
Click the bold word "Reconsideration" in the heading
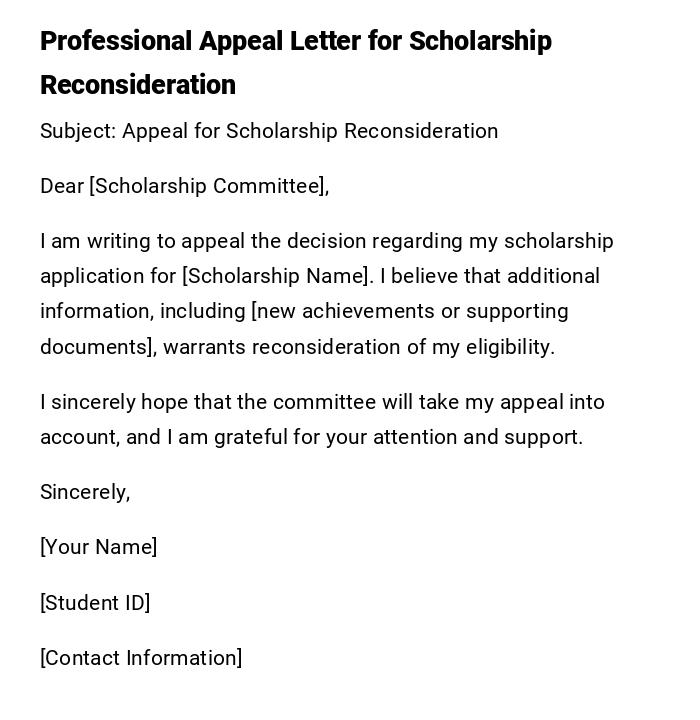(x=138, y=85)
